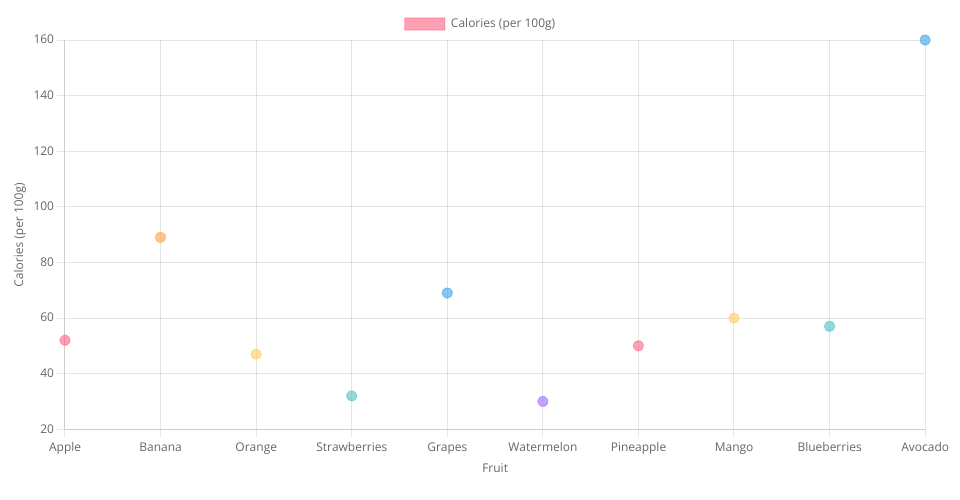
Task: Click the Avocado data point at 160
Action: (924, 40)
